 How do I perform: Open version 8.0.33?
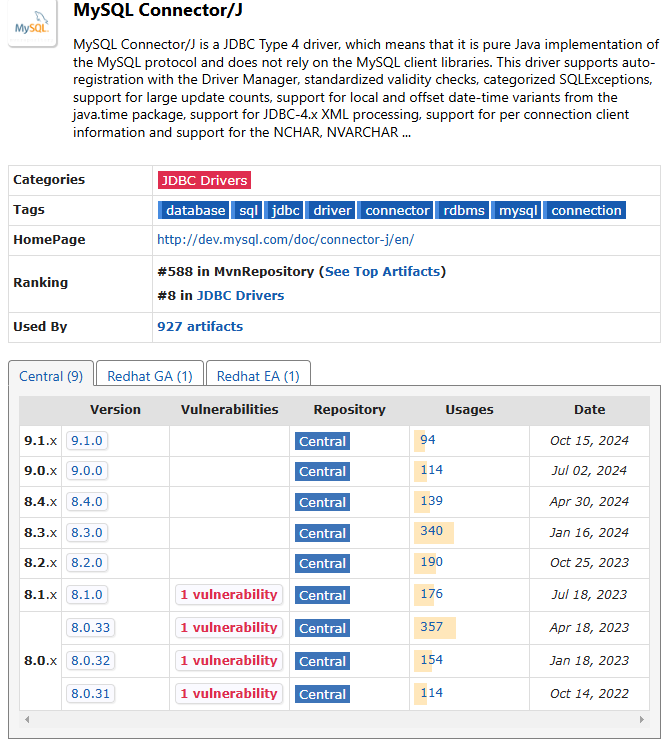point(91,628)
